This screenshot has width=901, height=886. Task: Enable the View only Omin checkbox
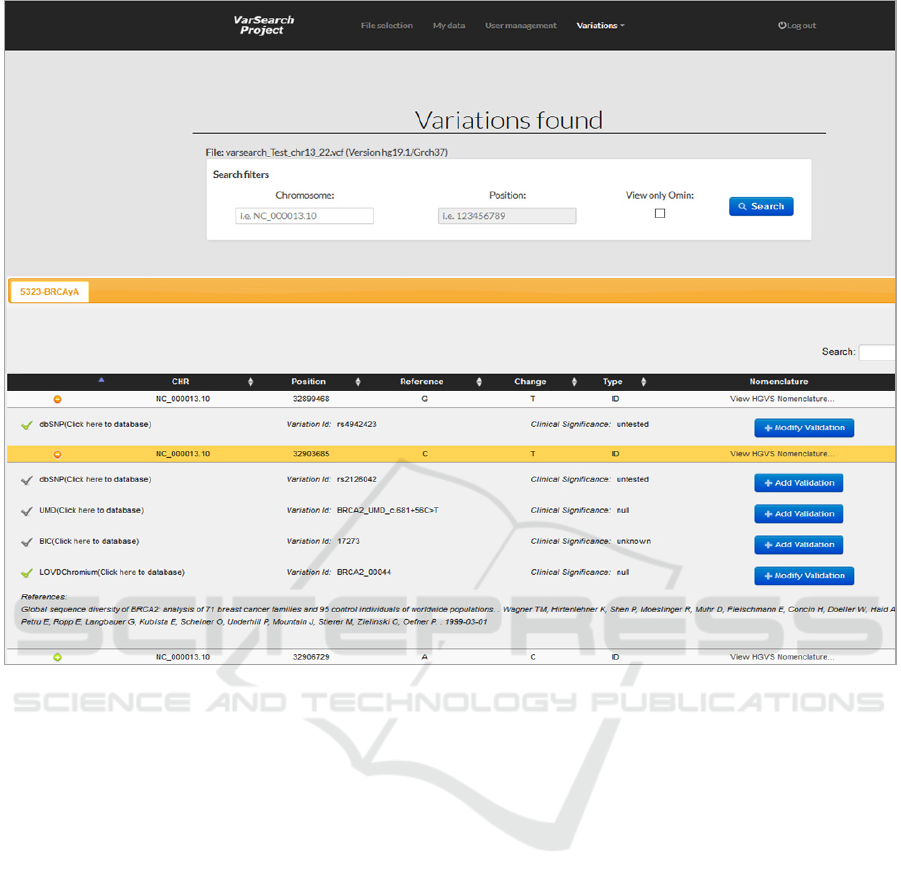pos(660,213)
